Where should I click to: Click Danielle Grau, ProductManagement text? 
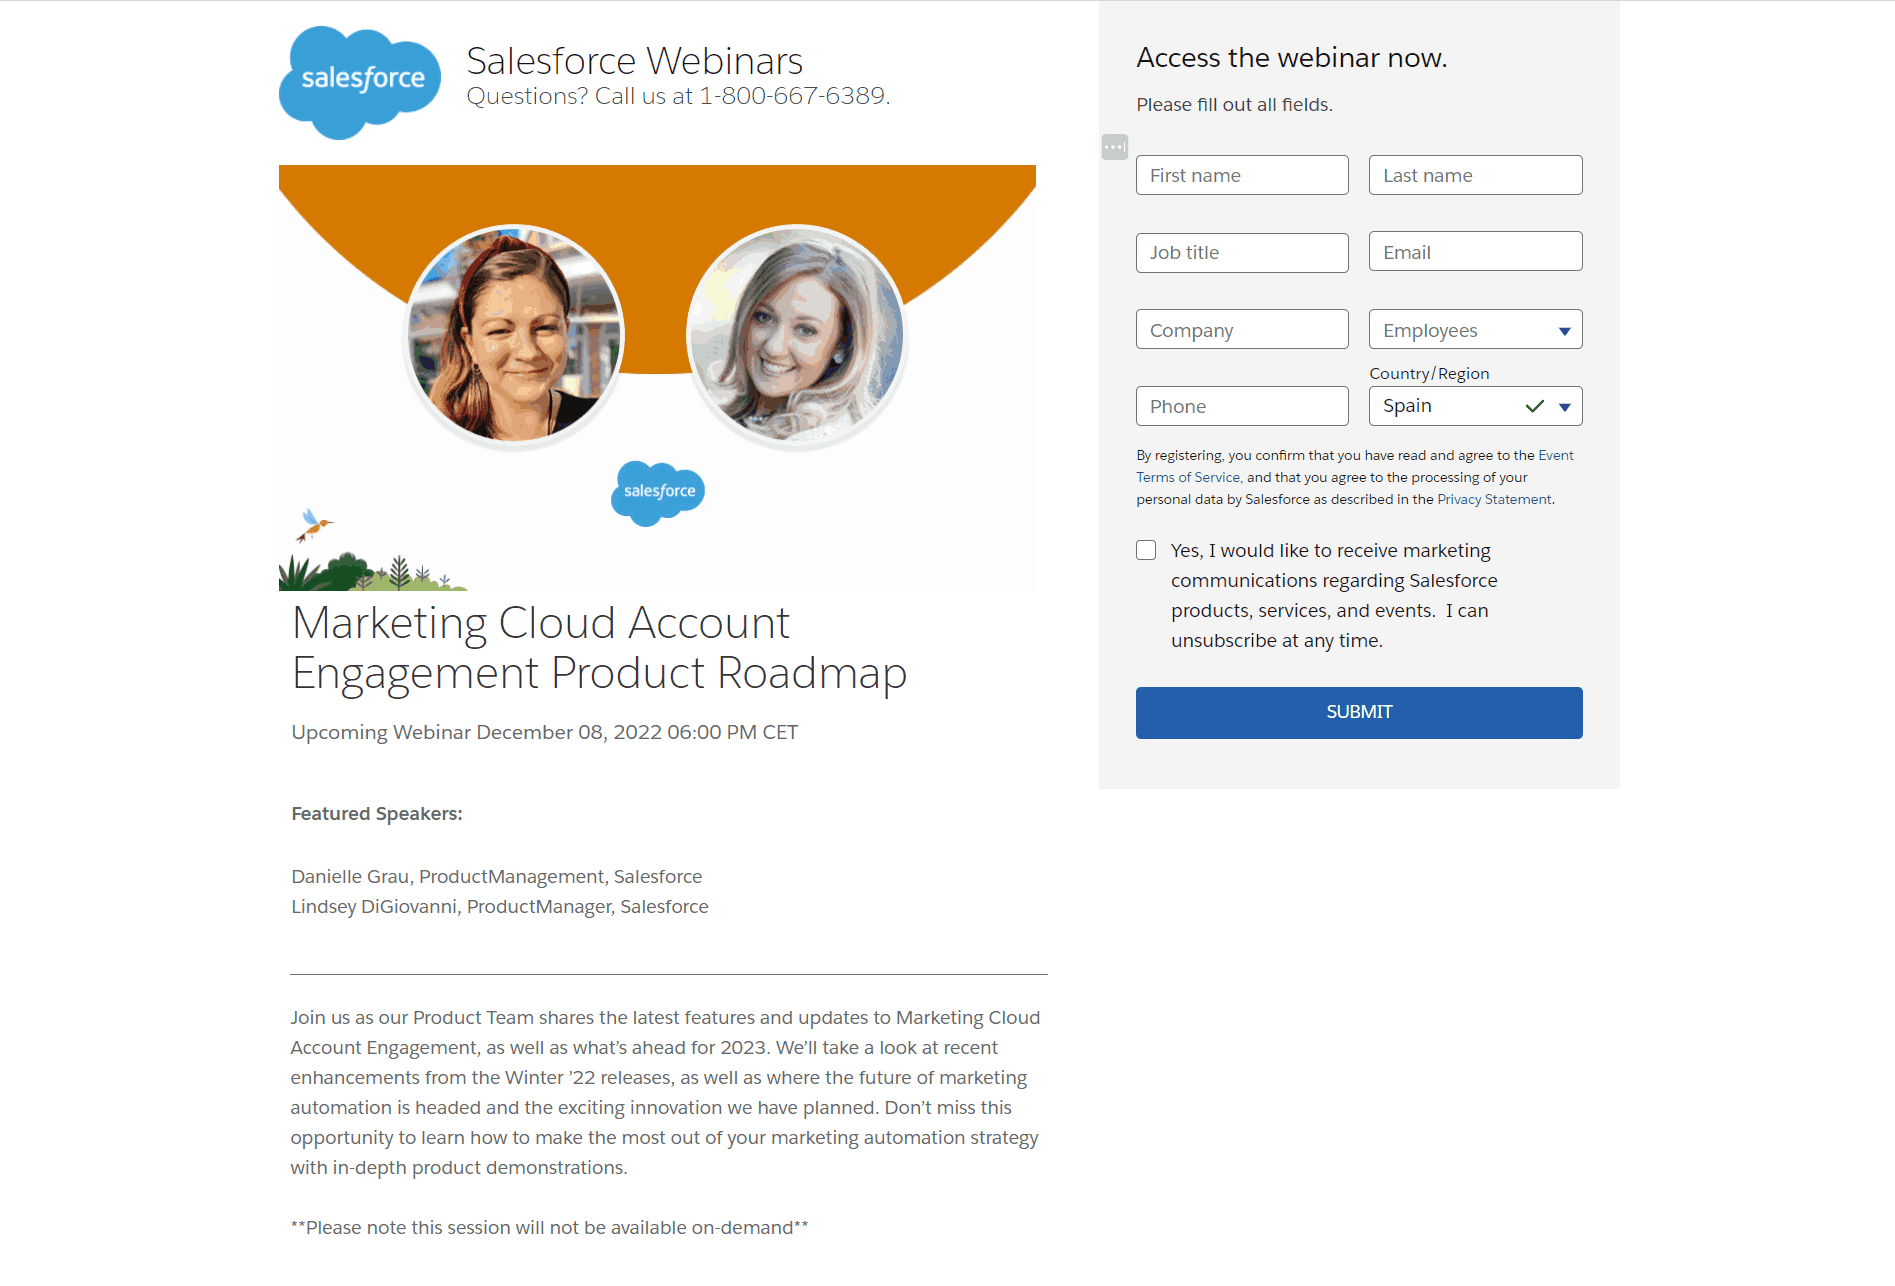pos(496,877)
